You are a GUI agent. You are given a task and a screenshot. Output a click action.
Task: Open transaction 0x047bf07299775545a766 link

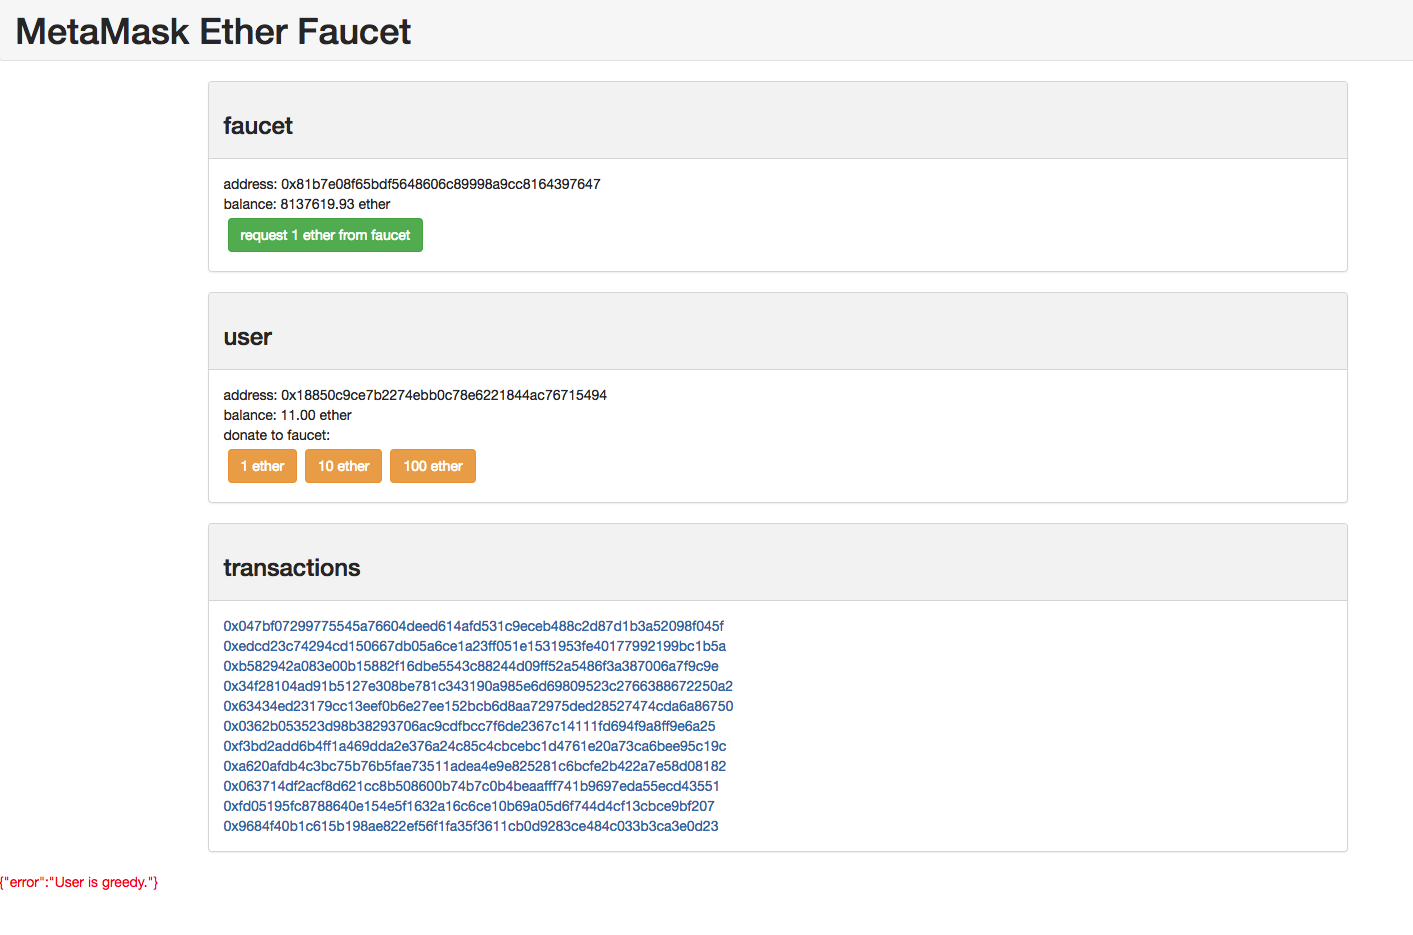tap(473, 626)
